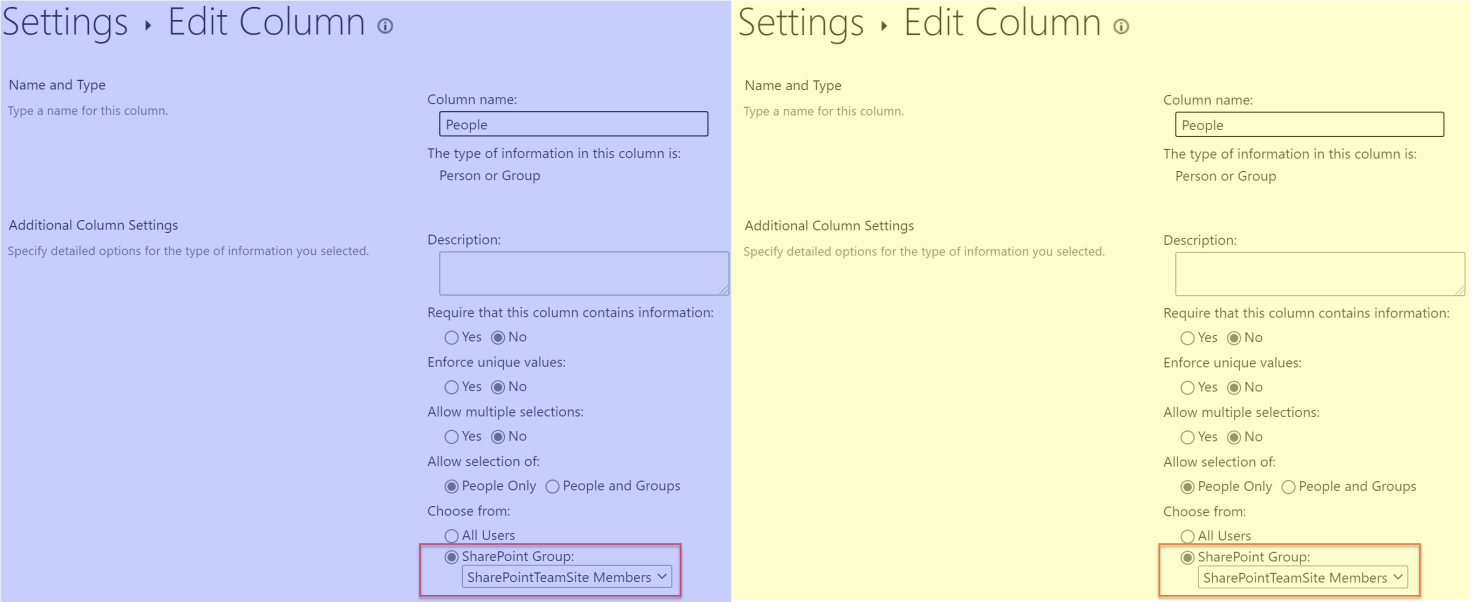Click Column name field in blue panel
Screen dimensions: 1472x602
click(x=574, y=124)
